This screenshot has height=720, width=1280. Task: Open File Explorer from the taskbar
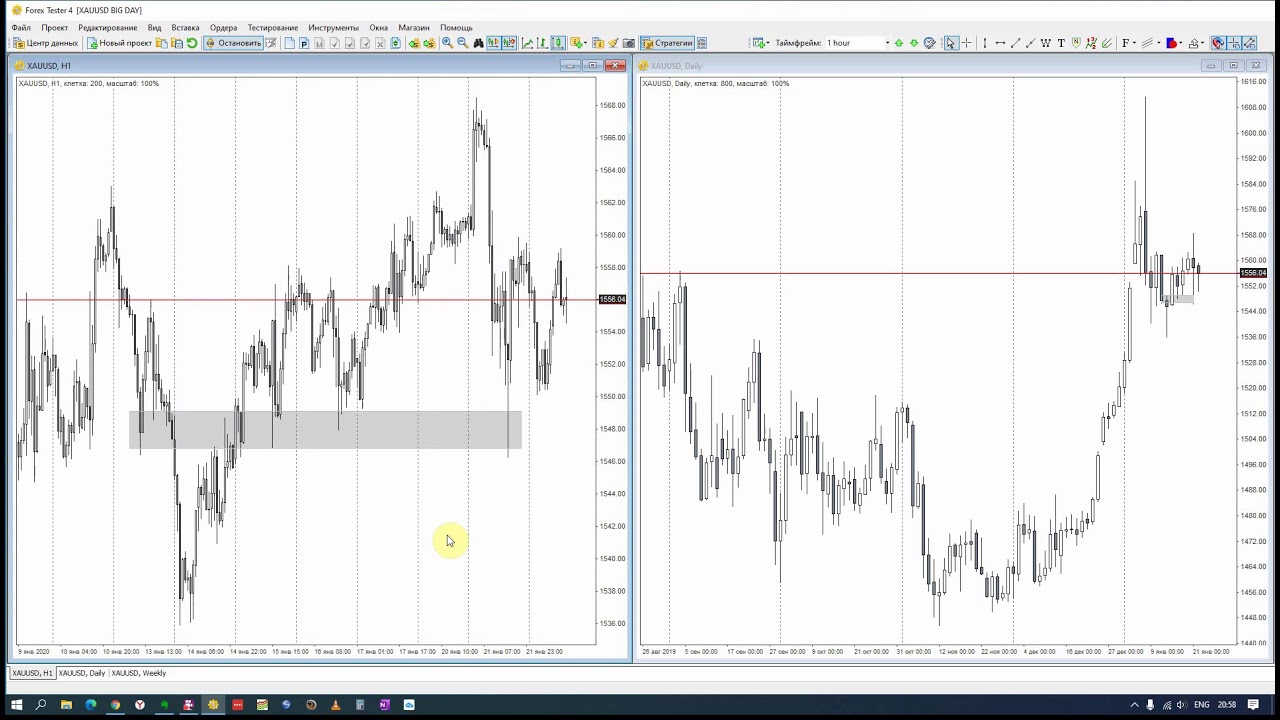(66, 705)
